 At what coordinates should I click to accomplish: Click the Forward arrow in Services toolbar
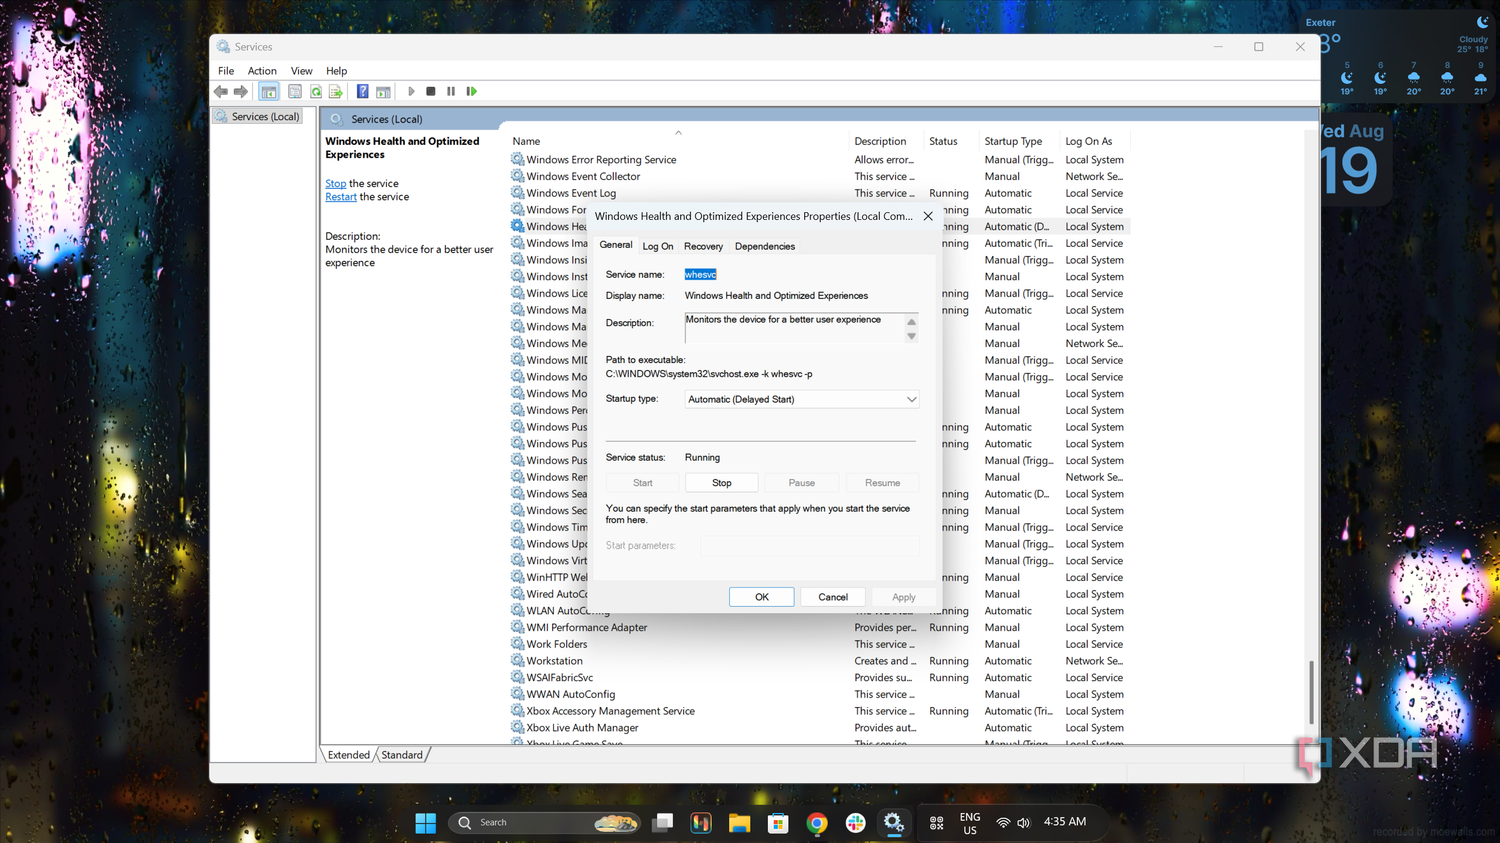(x=241, y=92)
